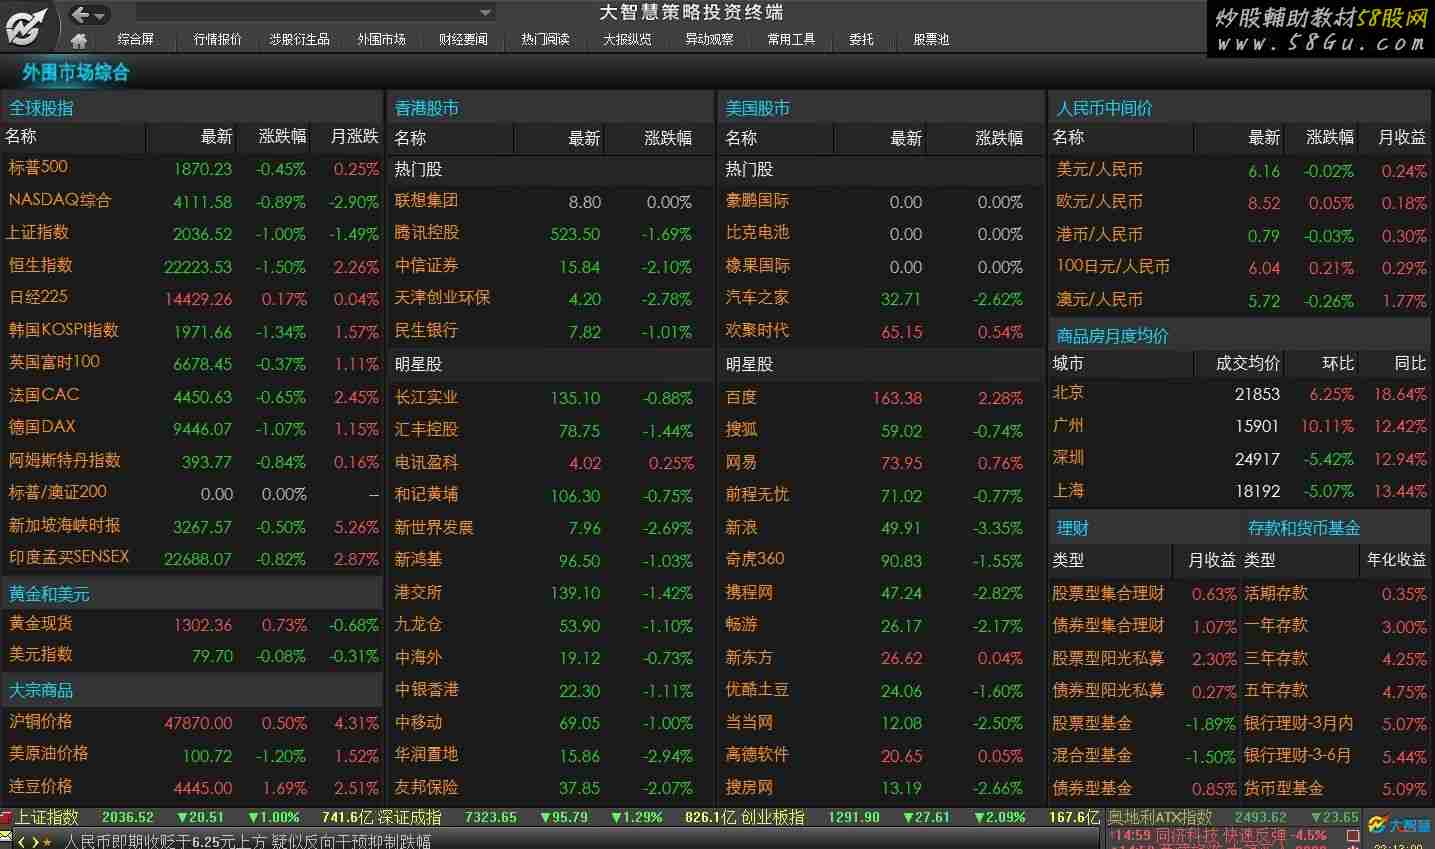Select the 沪铜价格 row
The width and height of the screenshot is (1435, 849).
tap(193, 722)
